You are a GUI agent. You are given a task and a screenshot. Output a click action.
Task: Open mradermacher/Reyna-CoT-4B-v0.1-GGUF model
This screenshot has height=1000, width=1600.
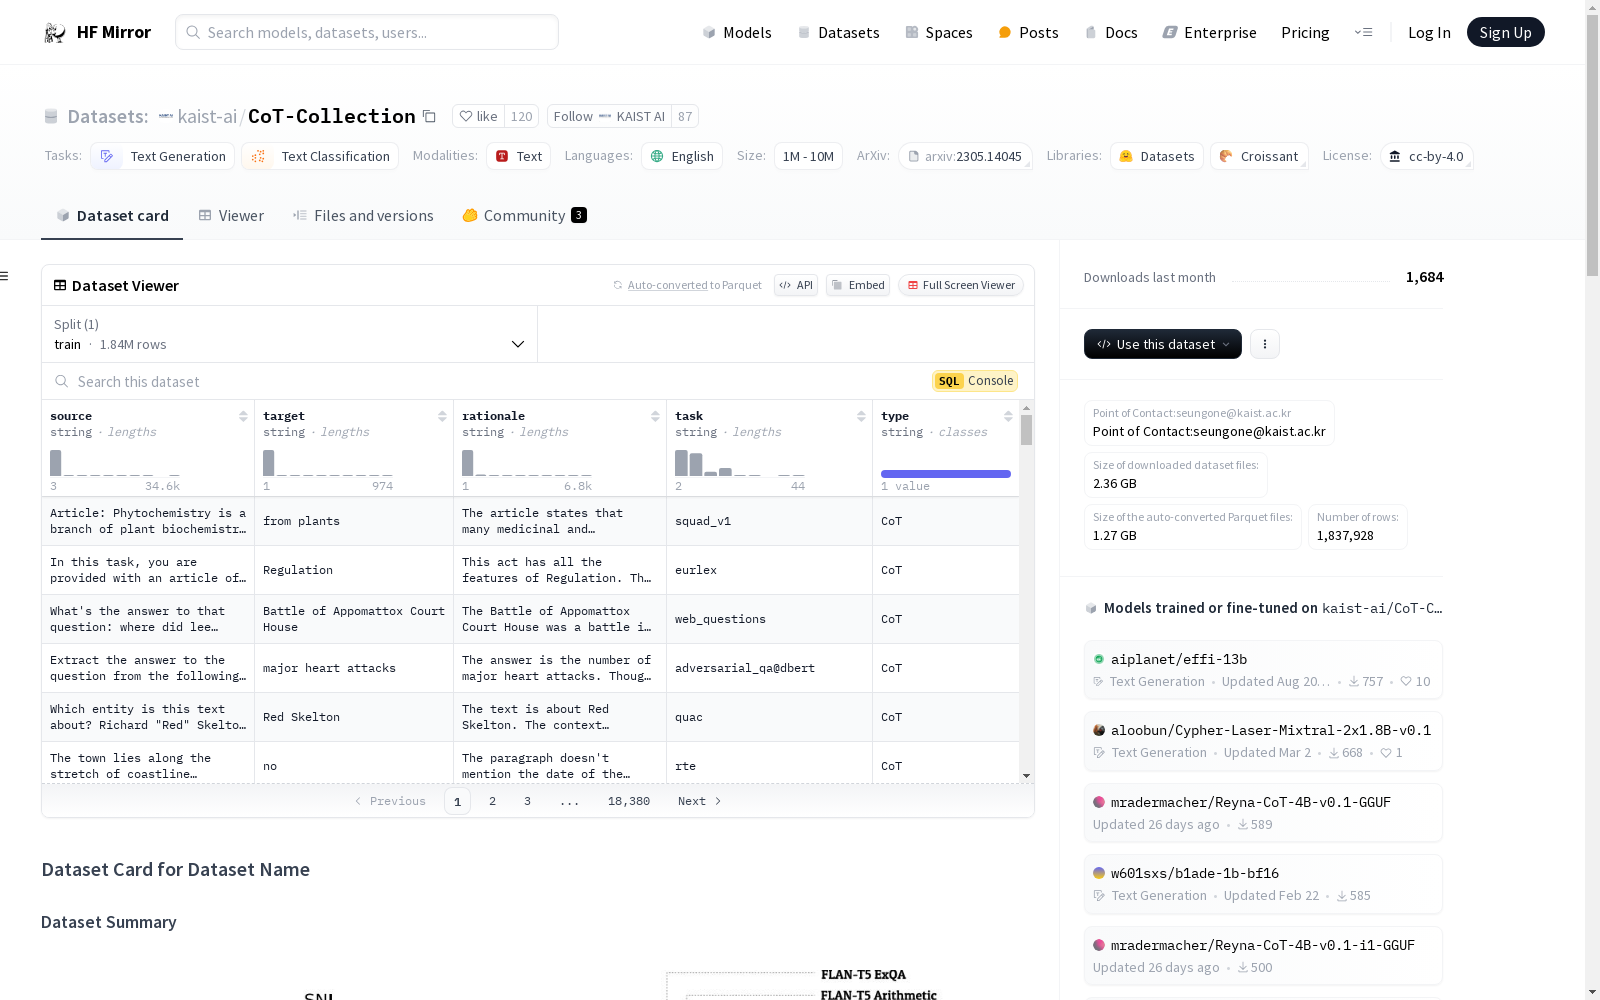(x=1263, y=813)
